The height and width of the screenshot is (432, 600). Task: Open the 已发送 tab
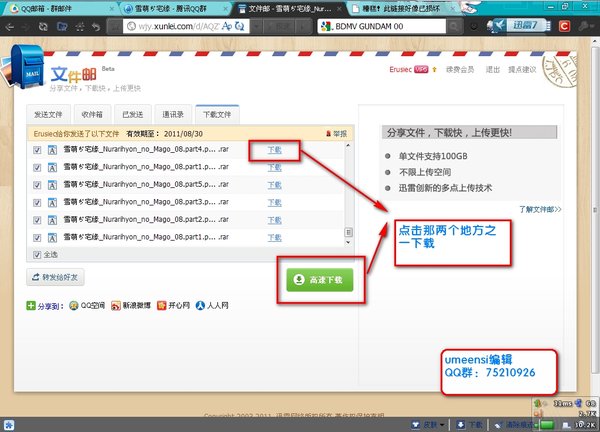tap(133, 114)
